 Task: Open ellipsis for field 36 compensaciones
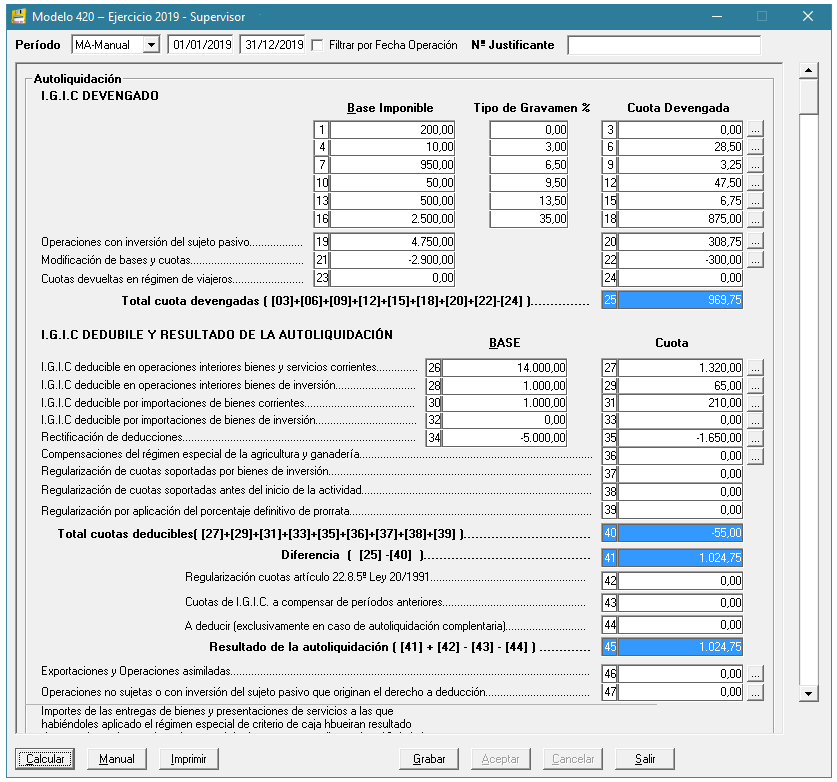pos(755,456)
